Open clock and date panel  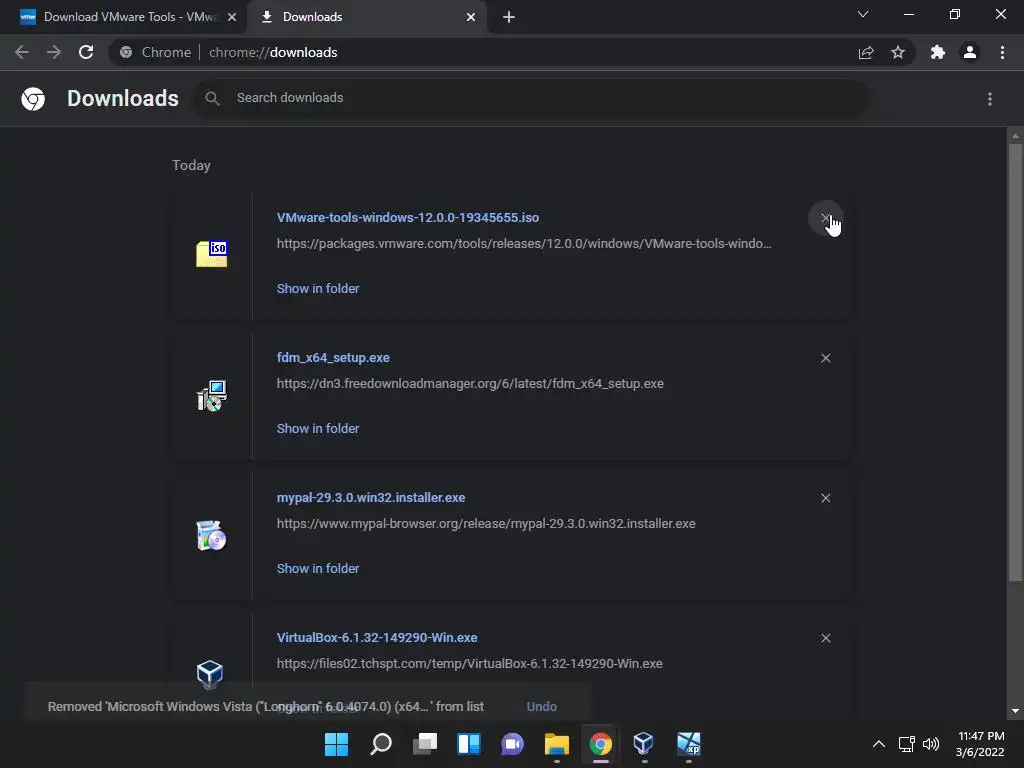(x=980, y=744)
